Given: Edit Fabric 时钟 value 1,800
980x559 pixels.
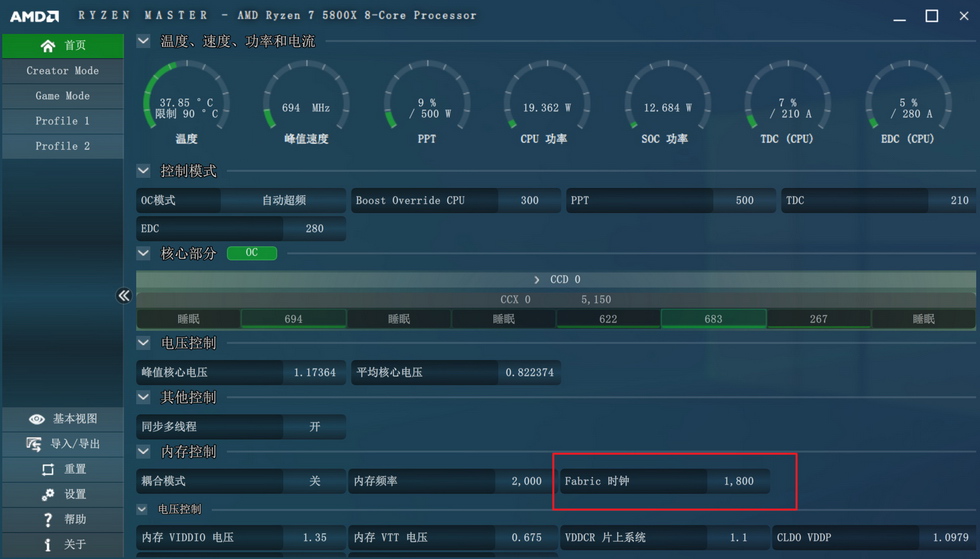Looking at the screenshot, I should pyautogui.click(x=739, y=481).
